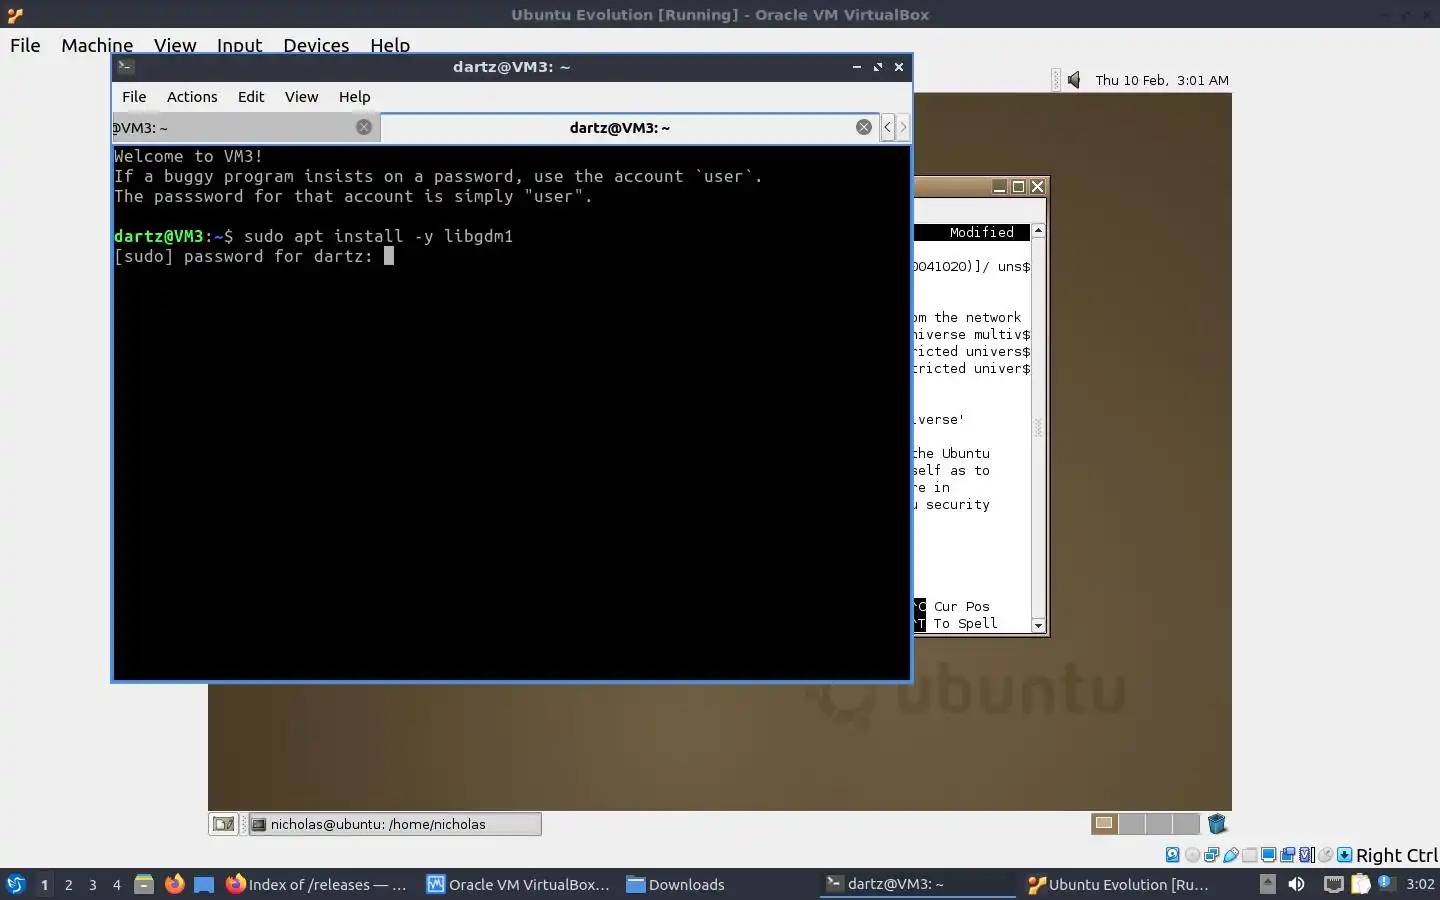
Task: Open the terminal's Help menu
Action: 354,97
